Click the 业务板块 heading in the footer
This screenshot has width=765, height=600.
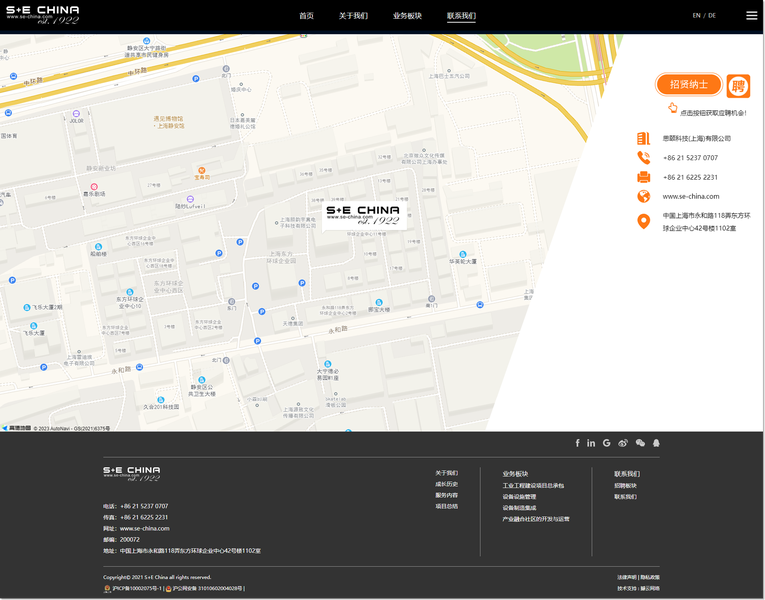click(x=515, y=474)
